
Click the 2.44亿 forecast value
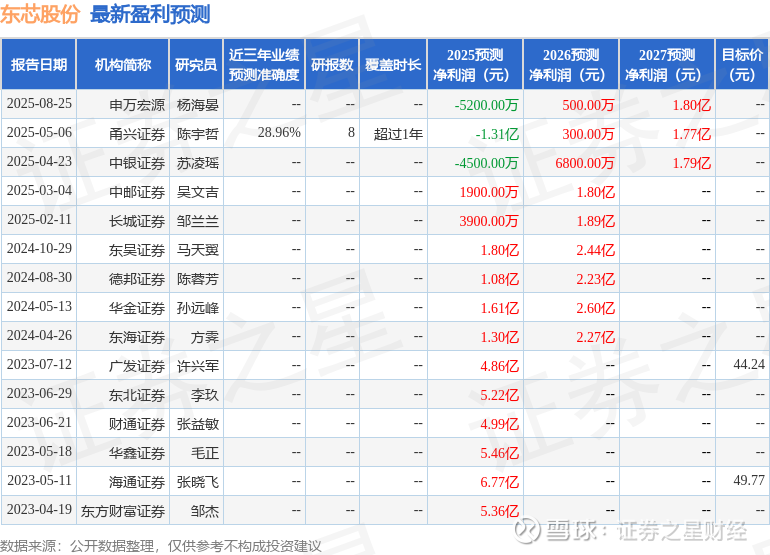(595, 250)
